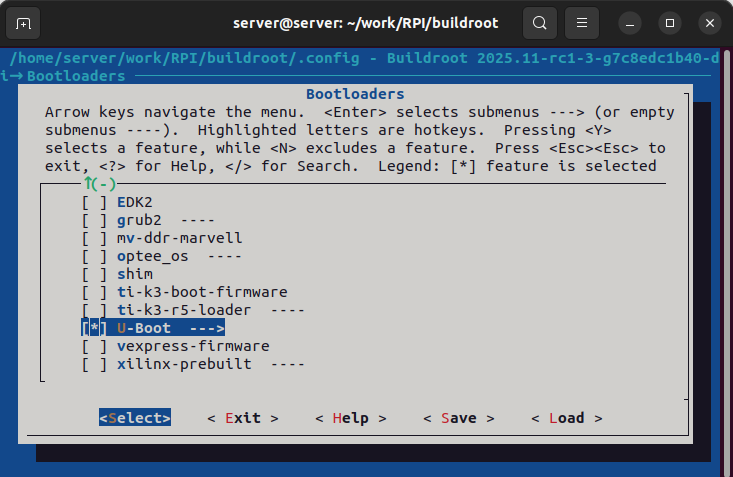733x477 pixels.
Task: Toggle the shim checkbox
Action: click(94, 274)
